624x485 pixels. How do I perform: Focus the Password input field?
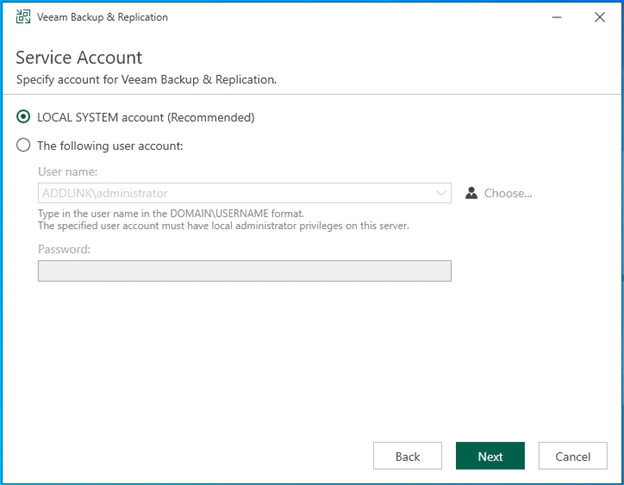244,271
